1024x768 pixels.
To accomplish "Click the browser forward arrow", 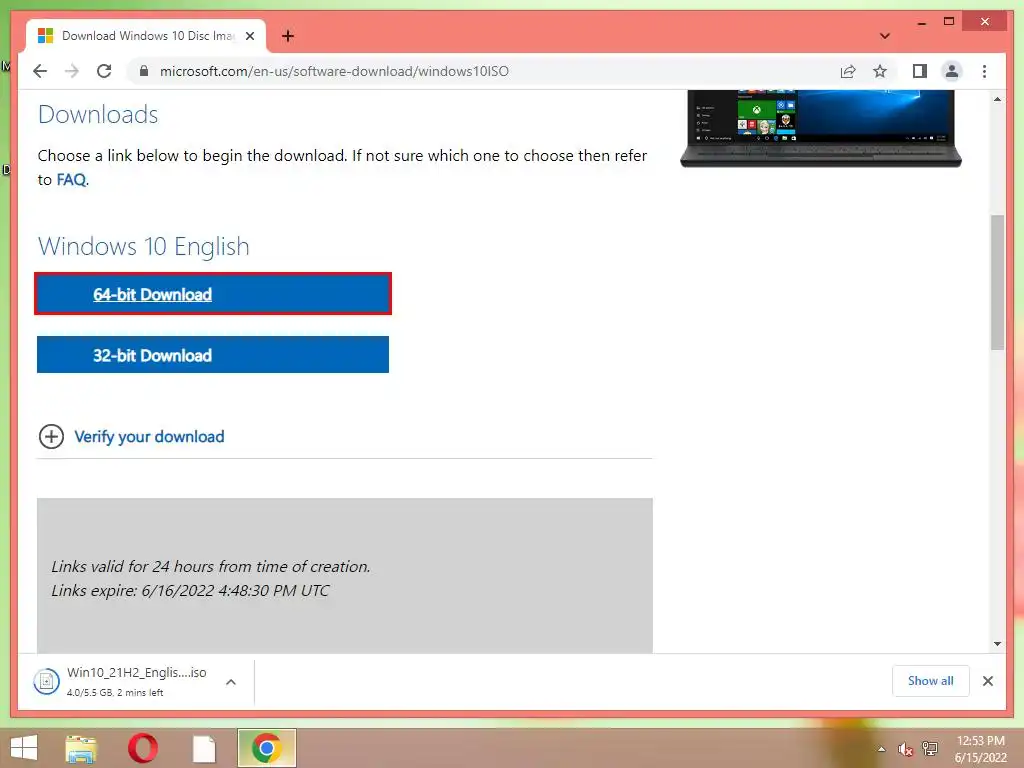I will point(72,71).
